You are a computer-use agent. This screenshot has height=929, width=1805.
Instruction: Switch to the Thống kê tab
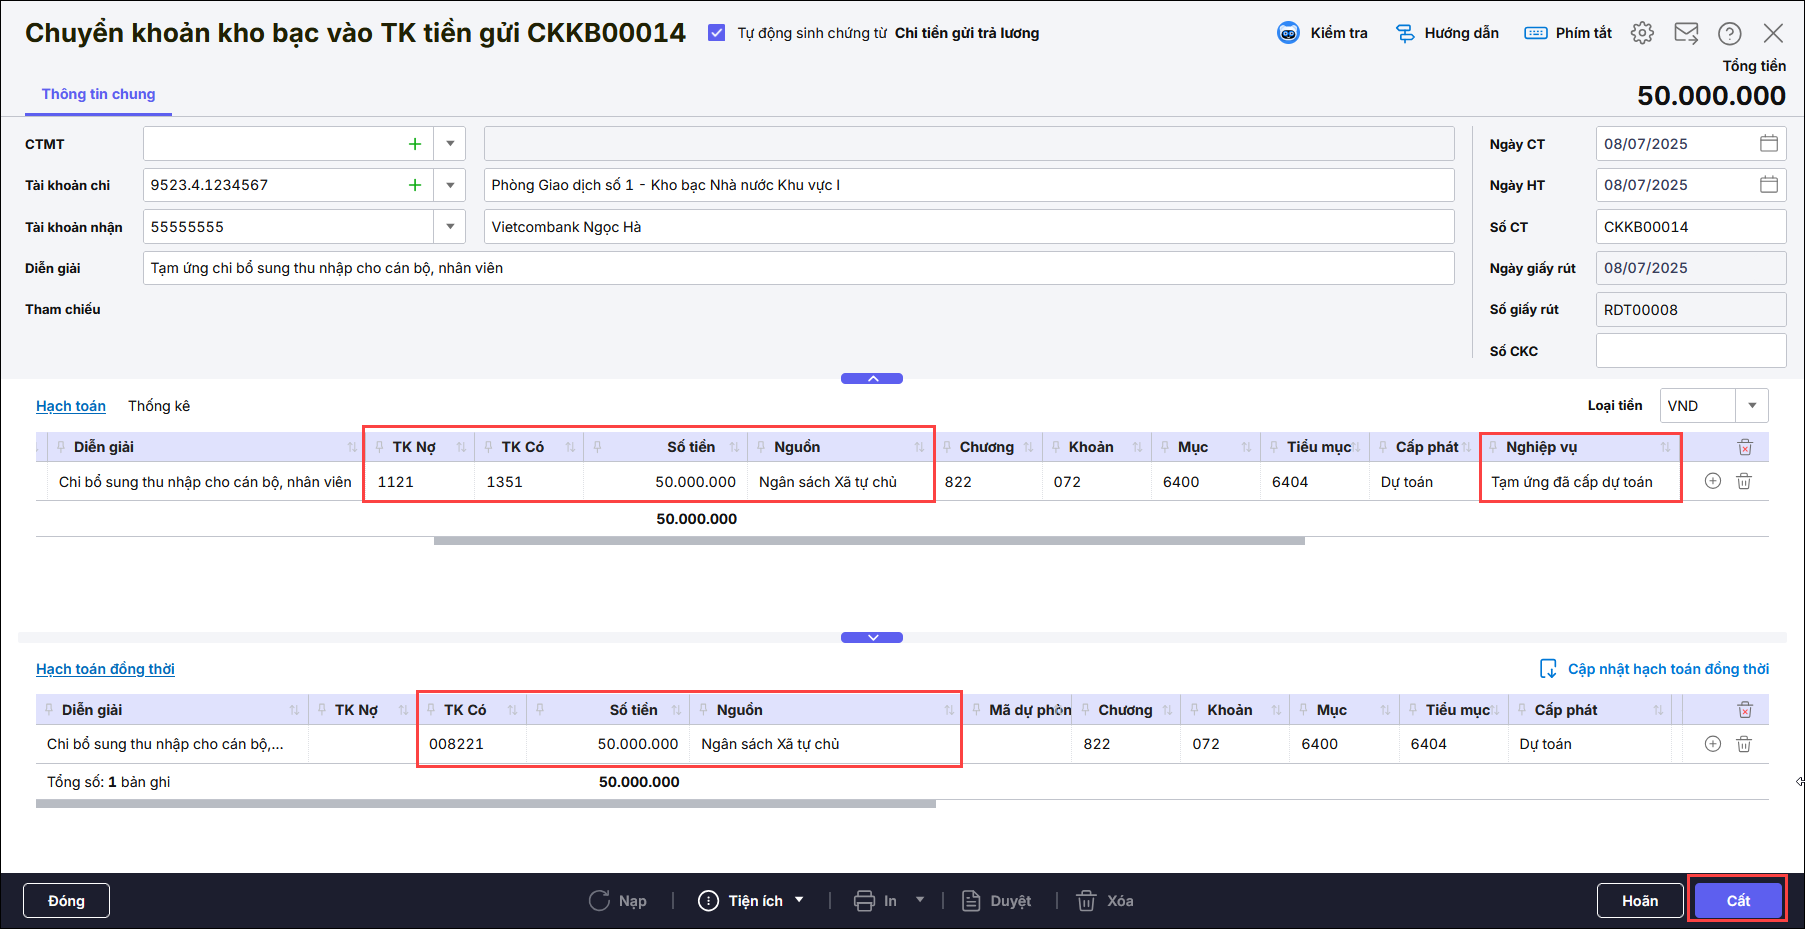click(159, 406)
